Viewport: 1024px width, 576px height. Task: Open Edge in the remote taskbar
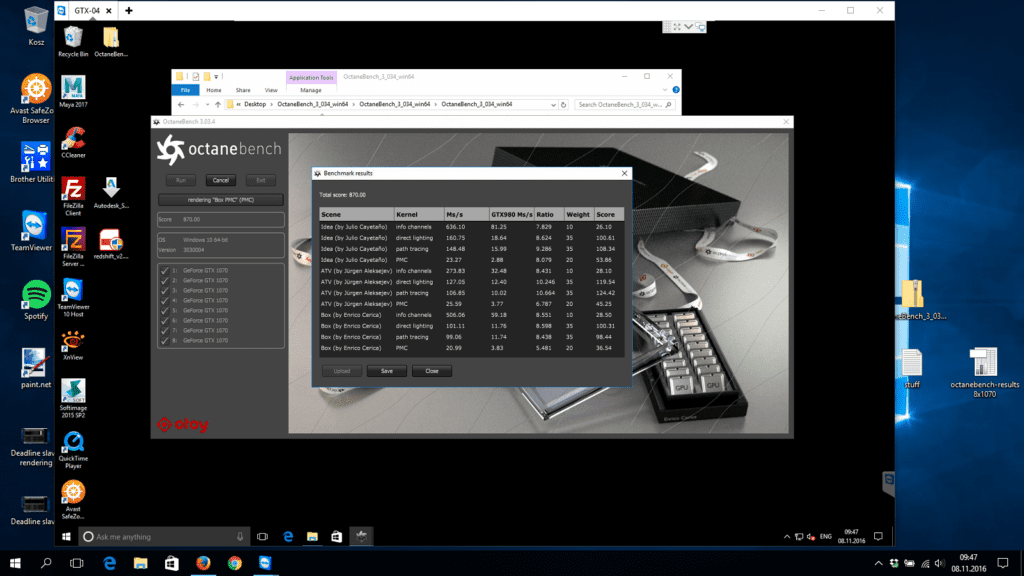pos(288,536)
